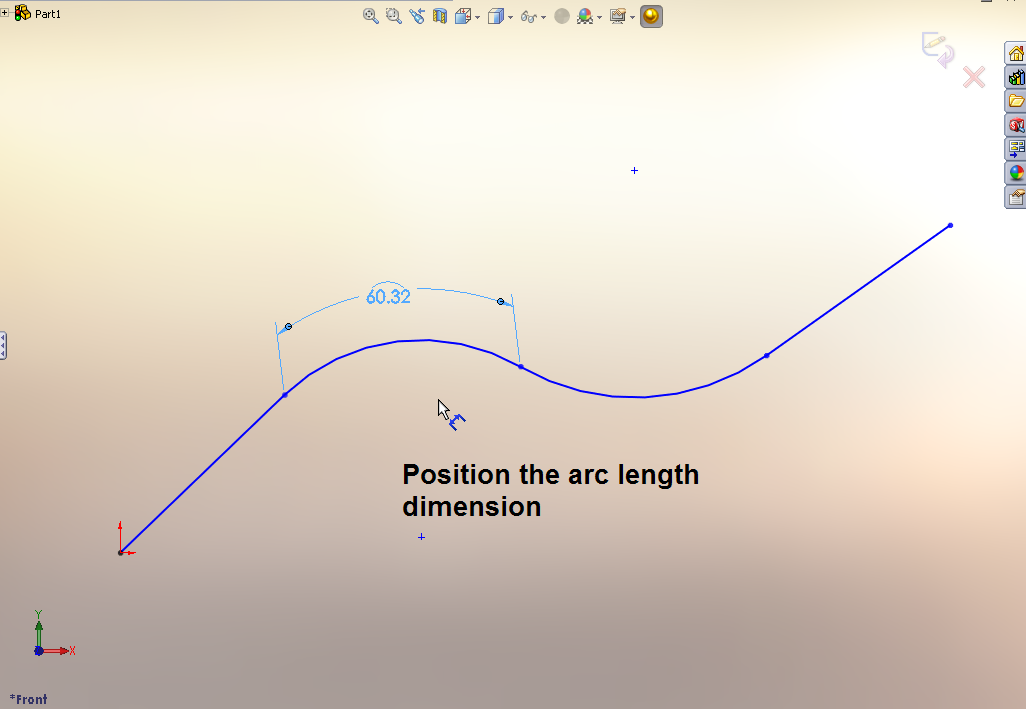The width and height of the screenshot is (1026, 709).
Task: Select the Zoom to Area tool
Action: [x=393, y=16]
